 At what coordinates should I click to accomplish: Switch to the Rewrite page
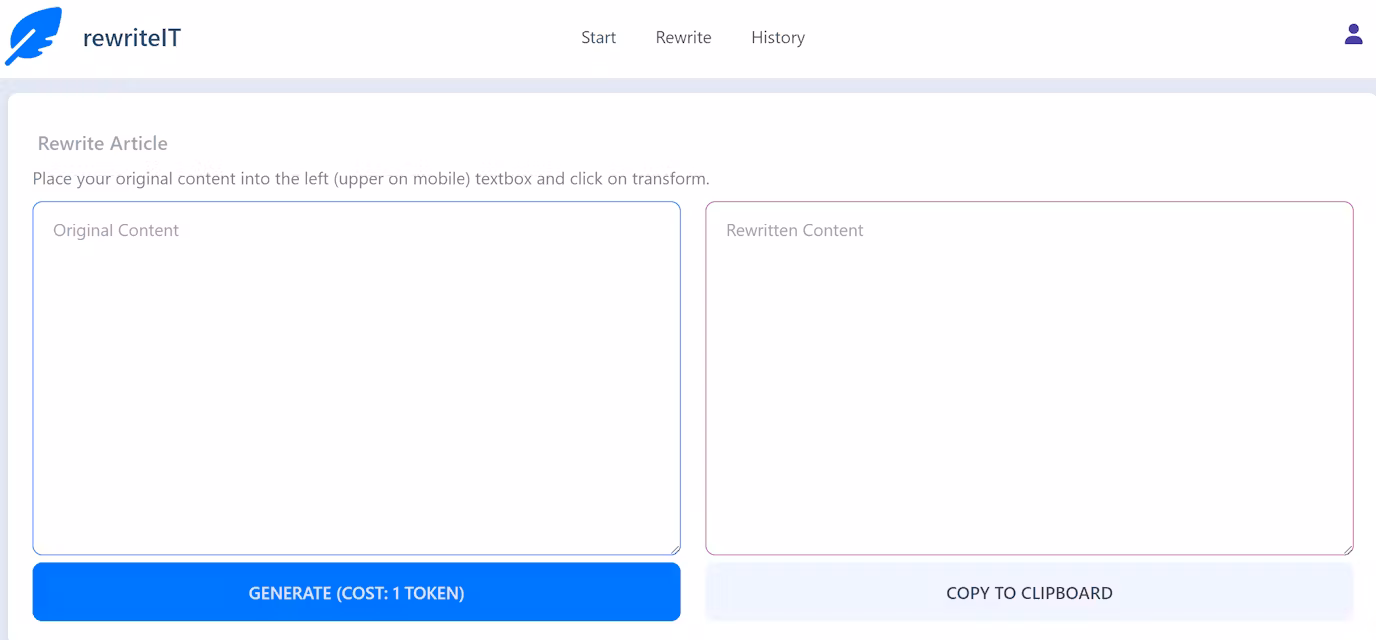(x=683, y=37)
